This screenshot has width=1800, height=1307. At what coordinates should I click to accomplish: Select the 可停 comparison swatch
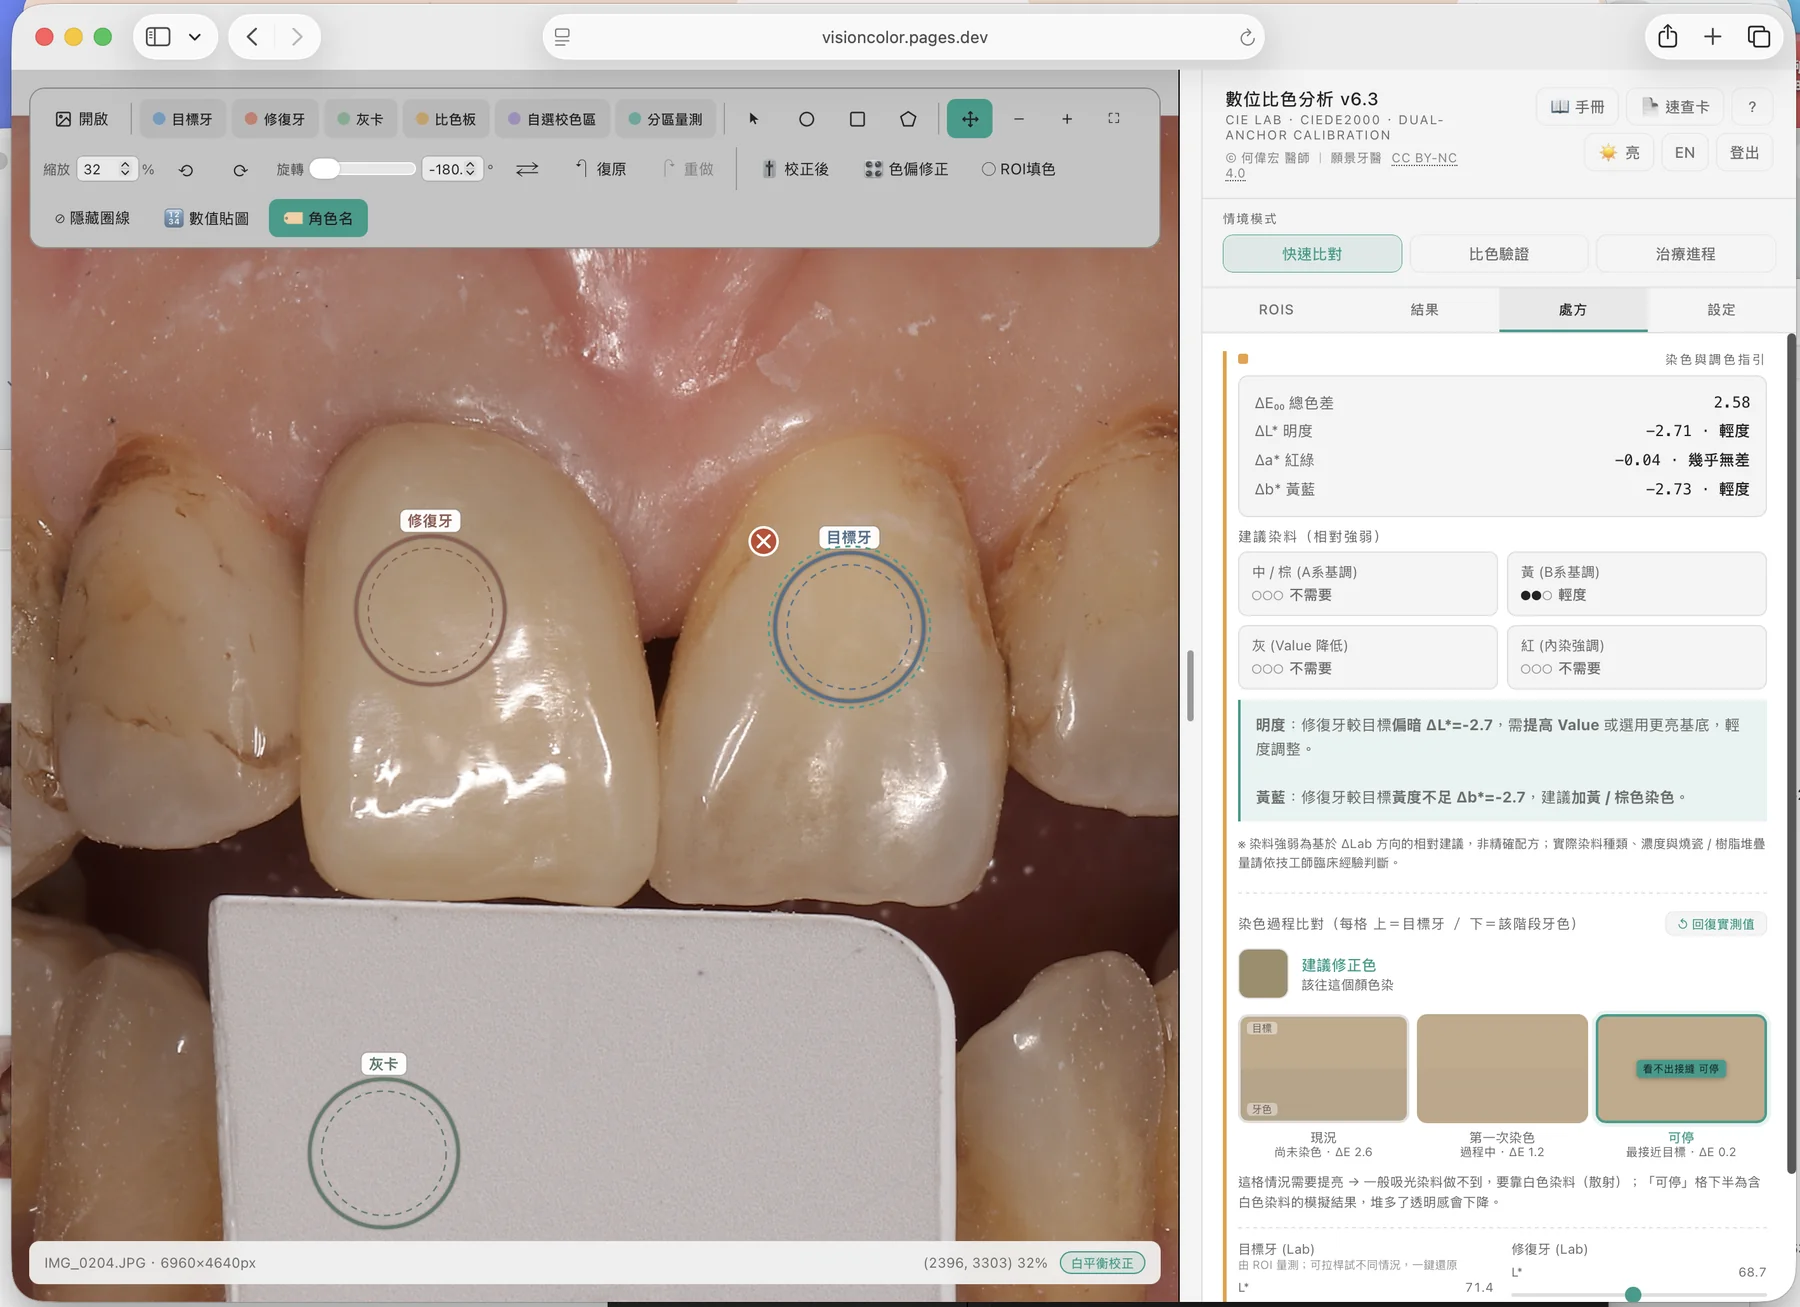coord(1681,1068)
